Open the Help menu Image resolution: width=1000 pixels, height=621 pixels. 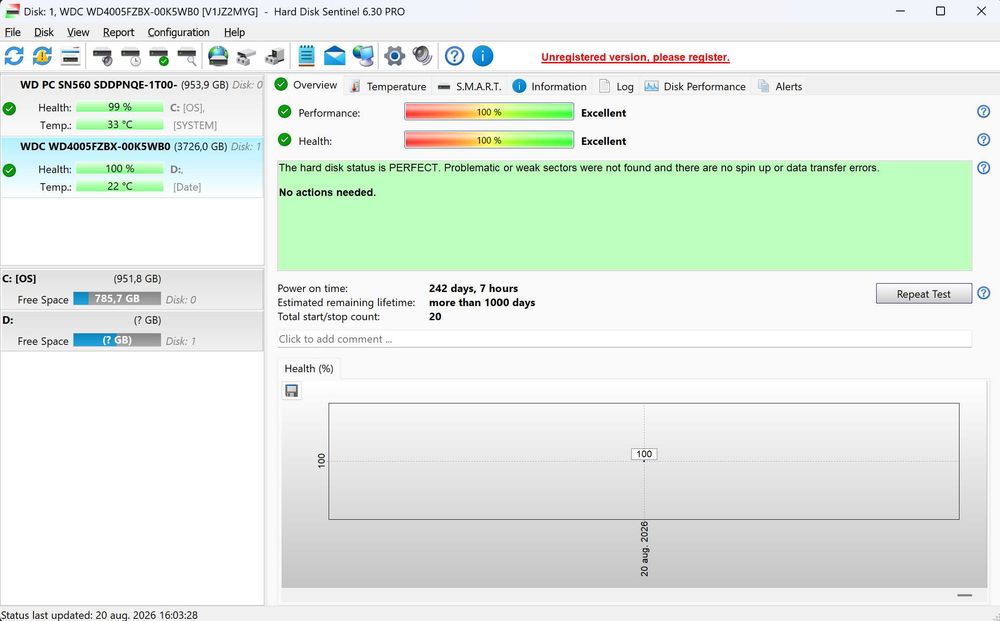pyautogui.click(x=234, y=32)
